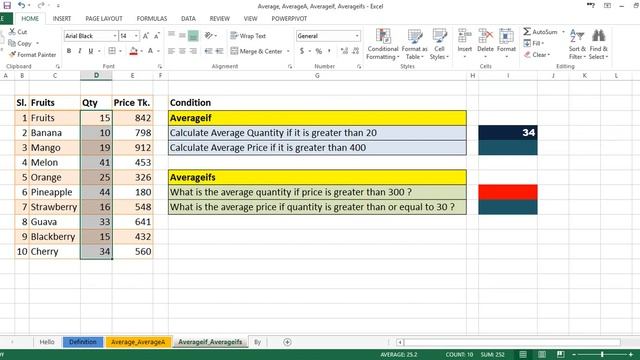Toggle align text left
The image size is (640, 360).
[171, 51]
